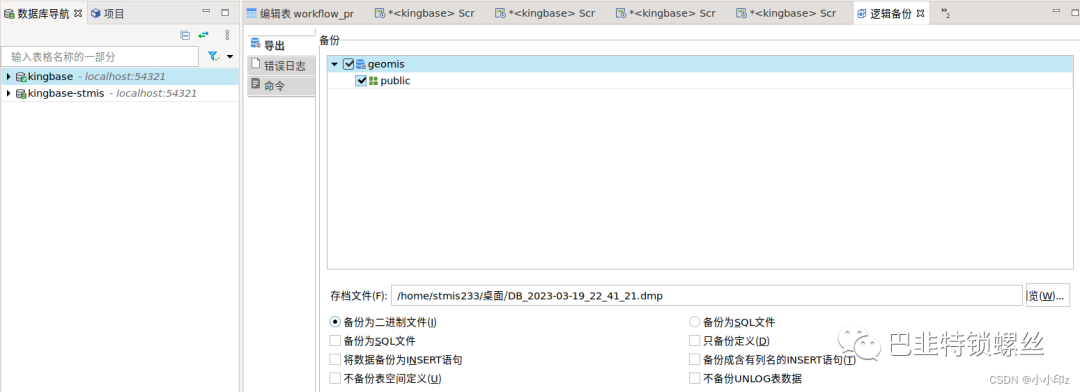Click the public schema icon

click(x=373, y=81)
